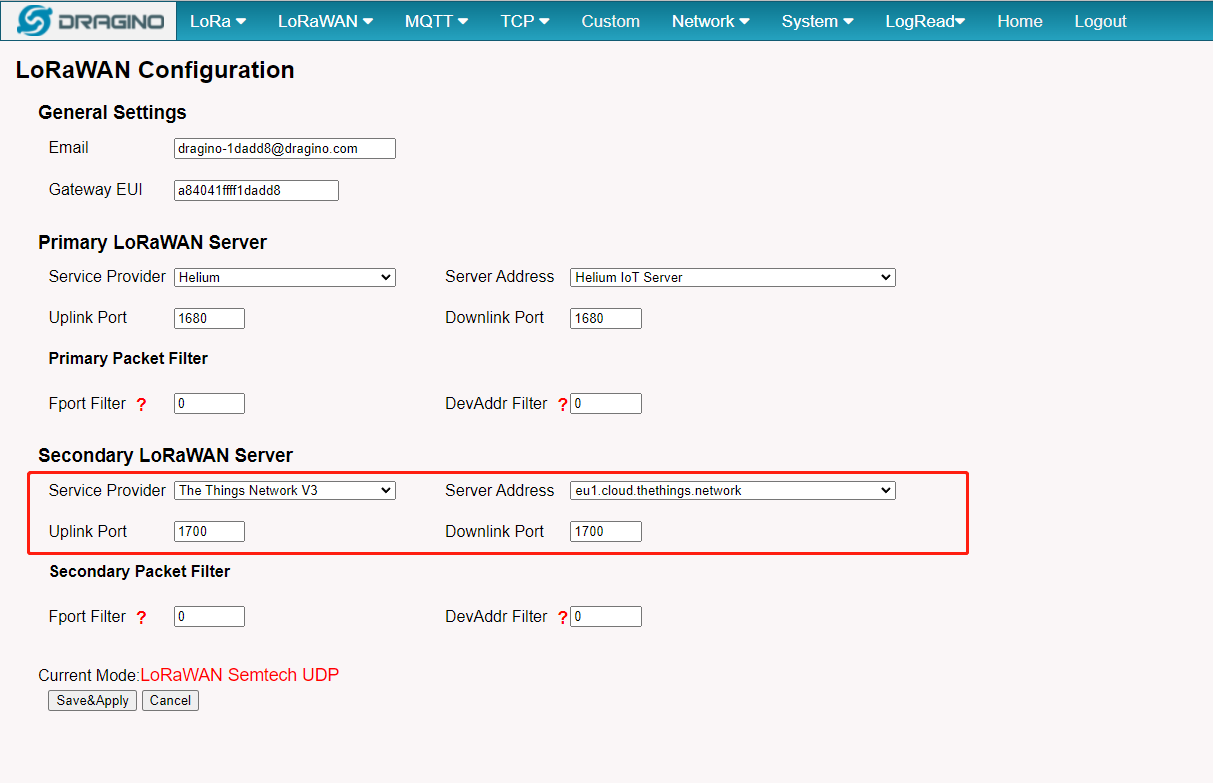The height and width of the screenshot is (783, 1213).
Task: Click the Logout link
Action: 1100,21
